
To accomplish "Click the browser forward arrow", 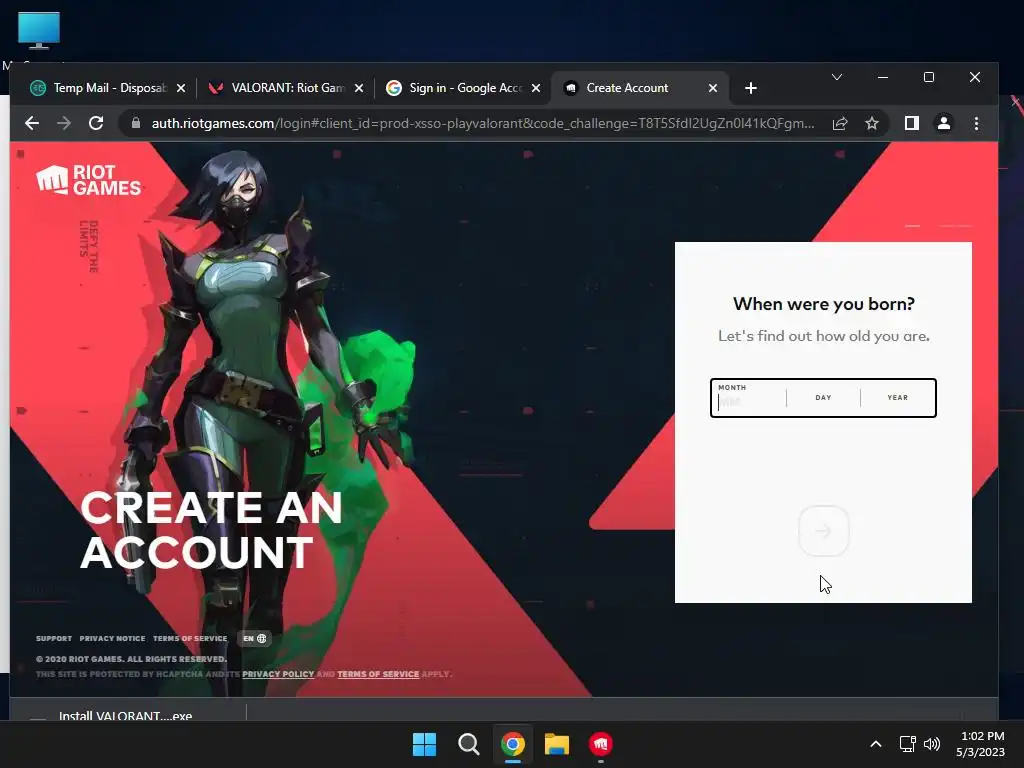I will click(64, 123).
